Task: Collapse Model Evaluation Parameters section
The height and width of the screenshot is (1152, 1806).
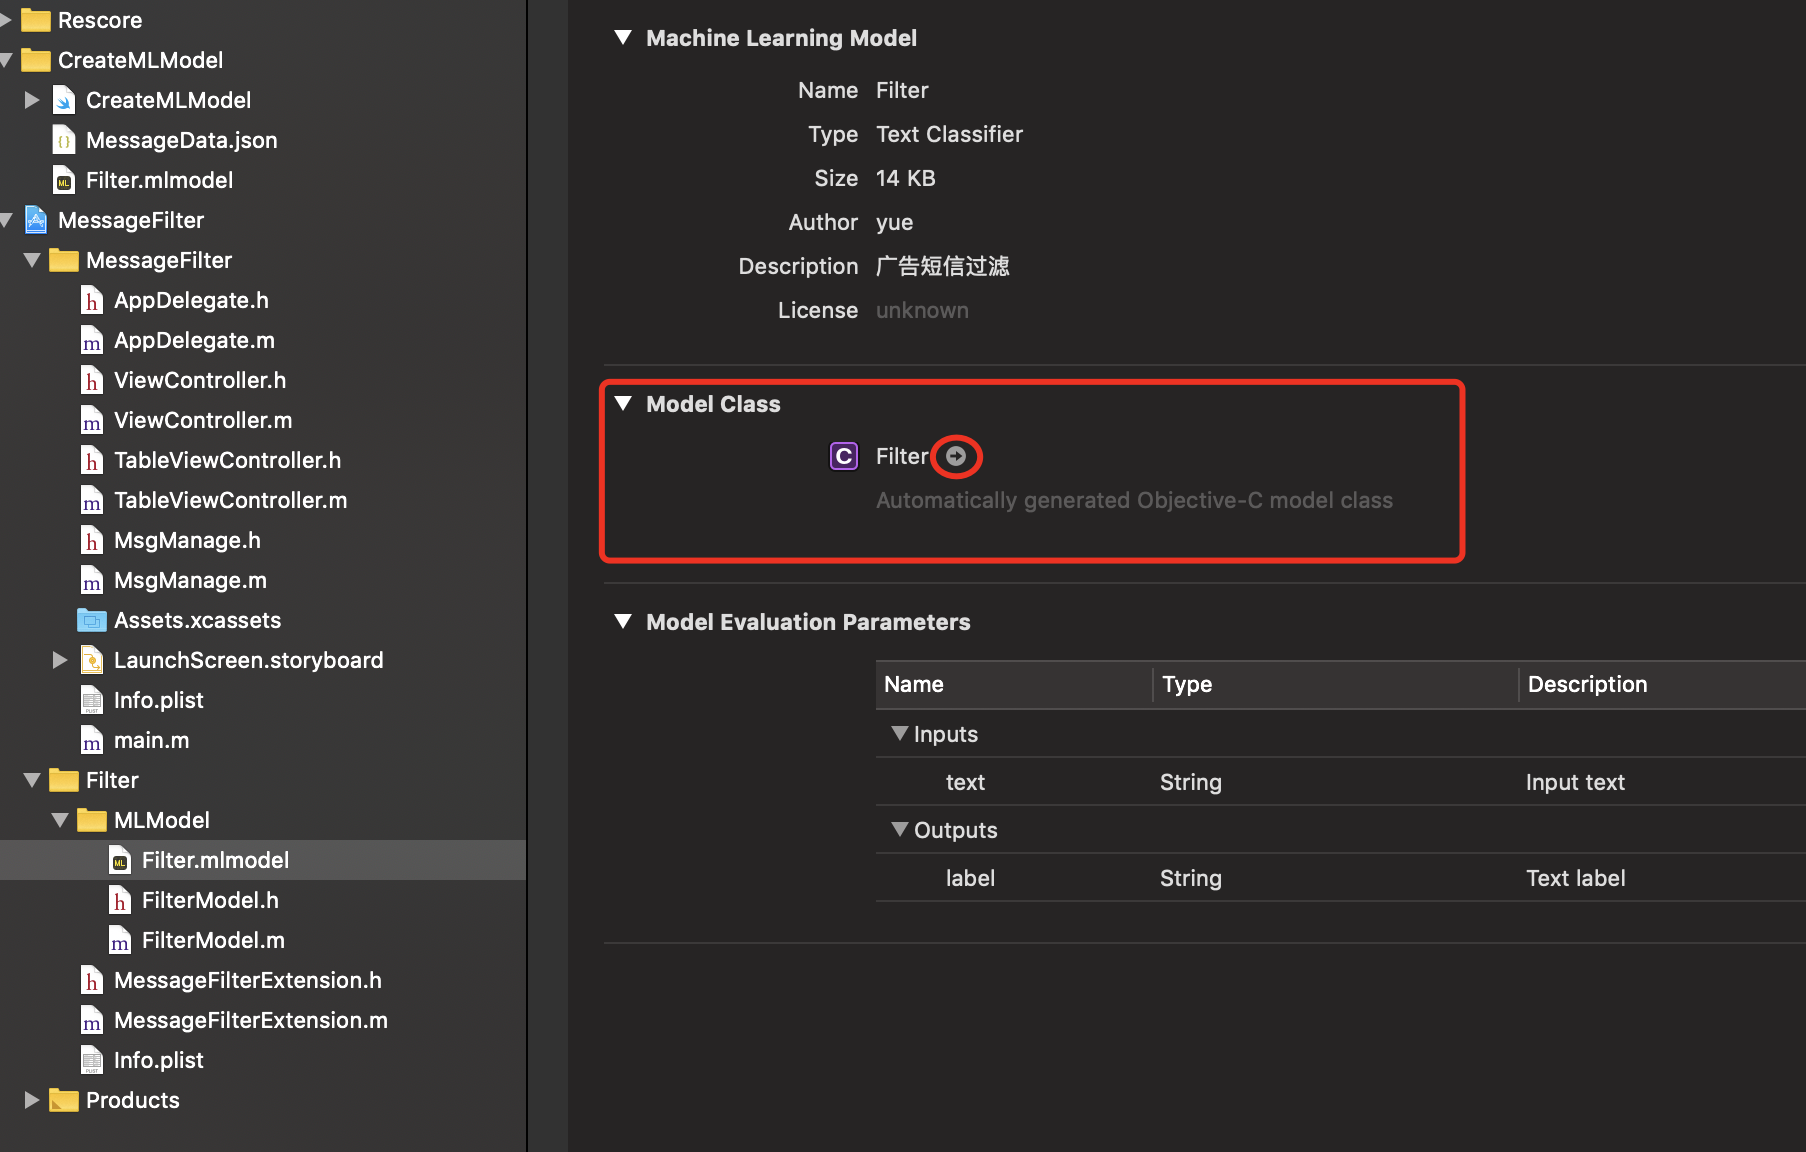Action: pos(623,622)
